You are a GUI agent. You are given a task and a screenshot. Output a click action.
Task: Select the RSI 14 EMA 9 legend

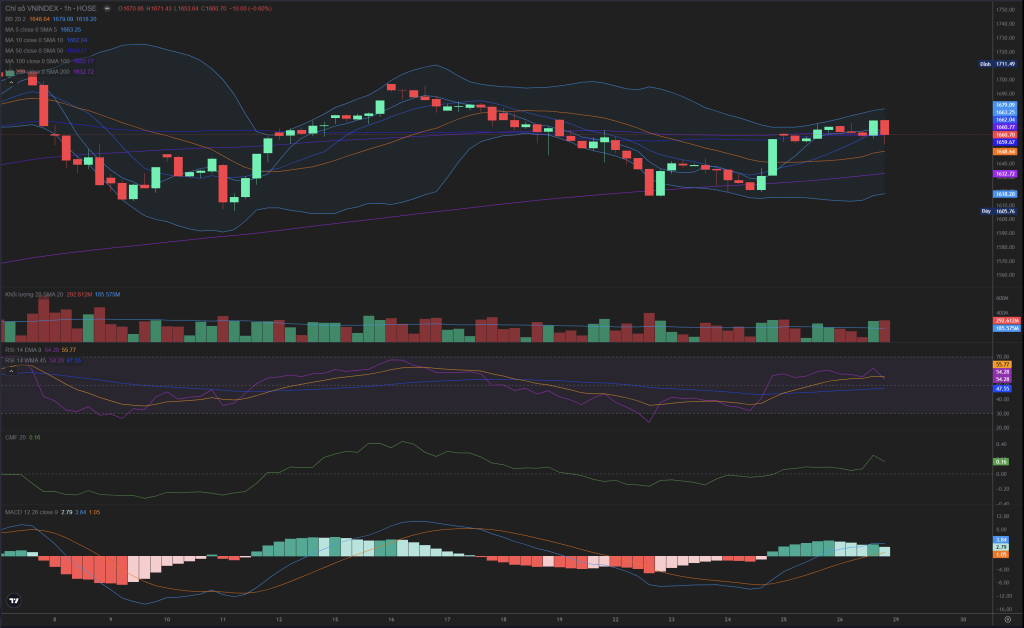(x=24, y=348)
